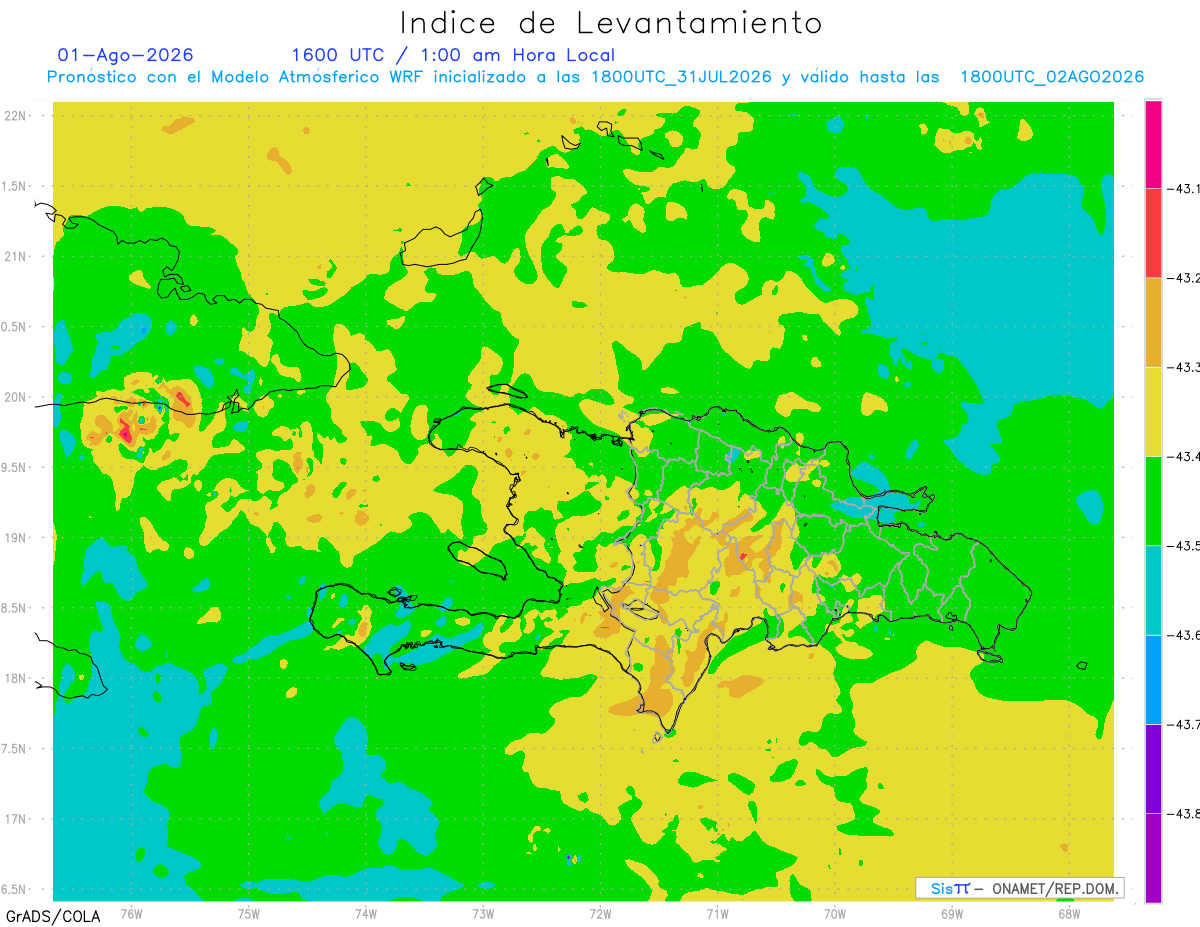Click the "SisTT" logo text in the label box
Viewport: 1200px width, 927px height.
coord(950,888)
